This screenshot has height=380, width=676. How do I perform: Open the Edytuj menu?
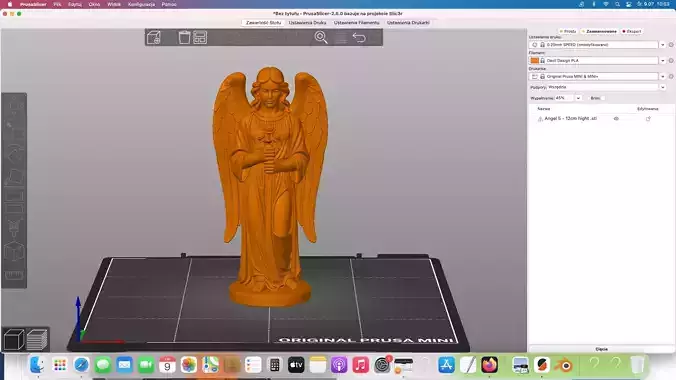coord(75,4)
